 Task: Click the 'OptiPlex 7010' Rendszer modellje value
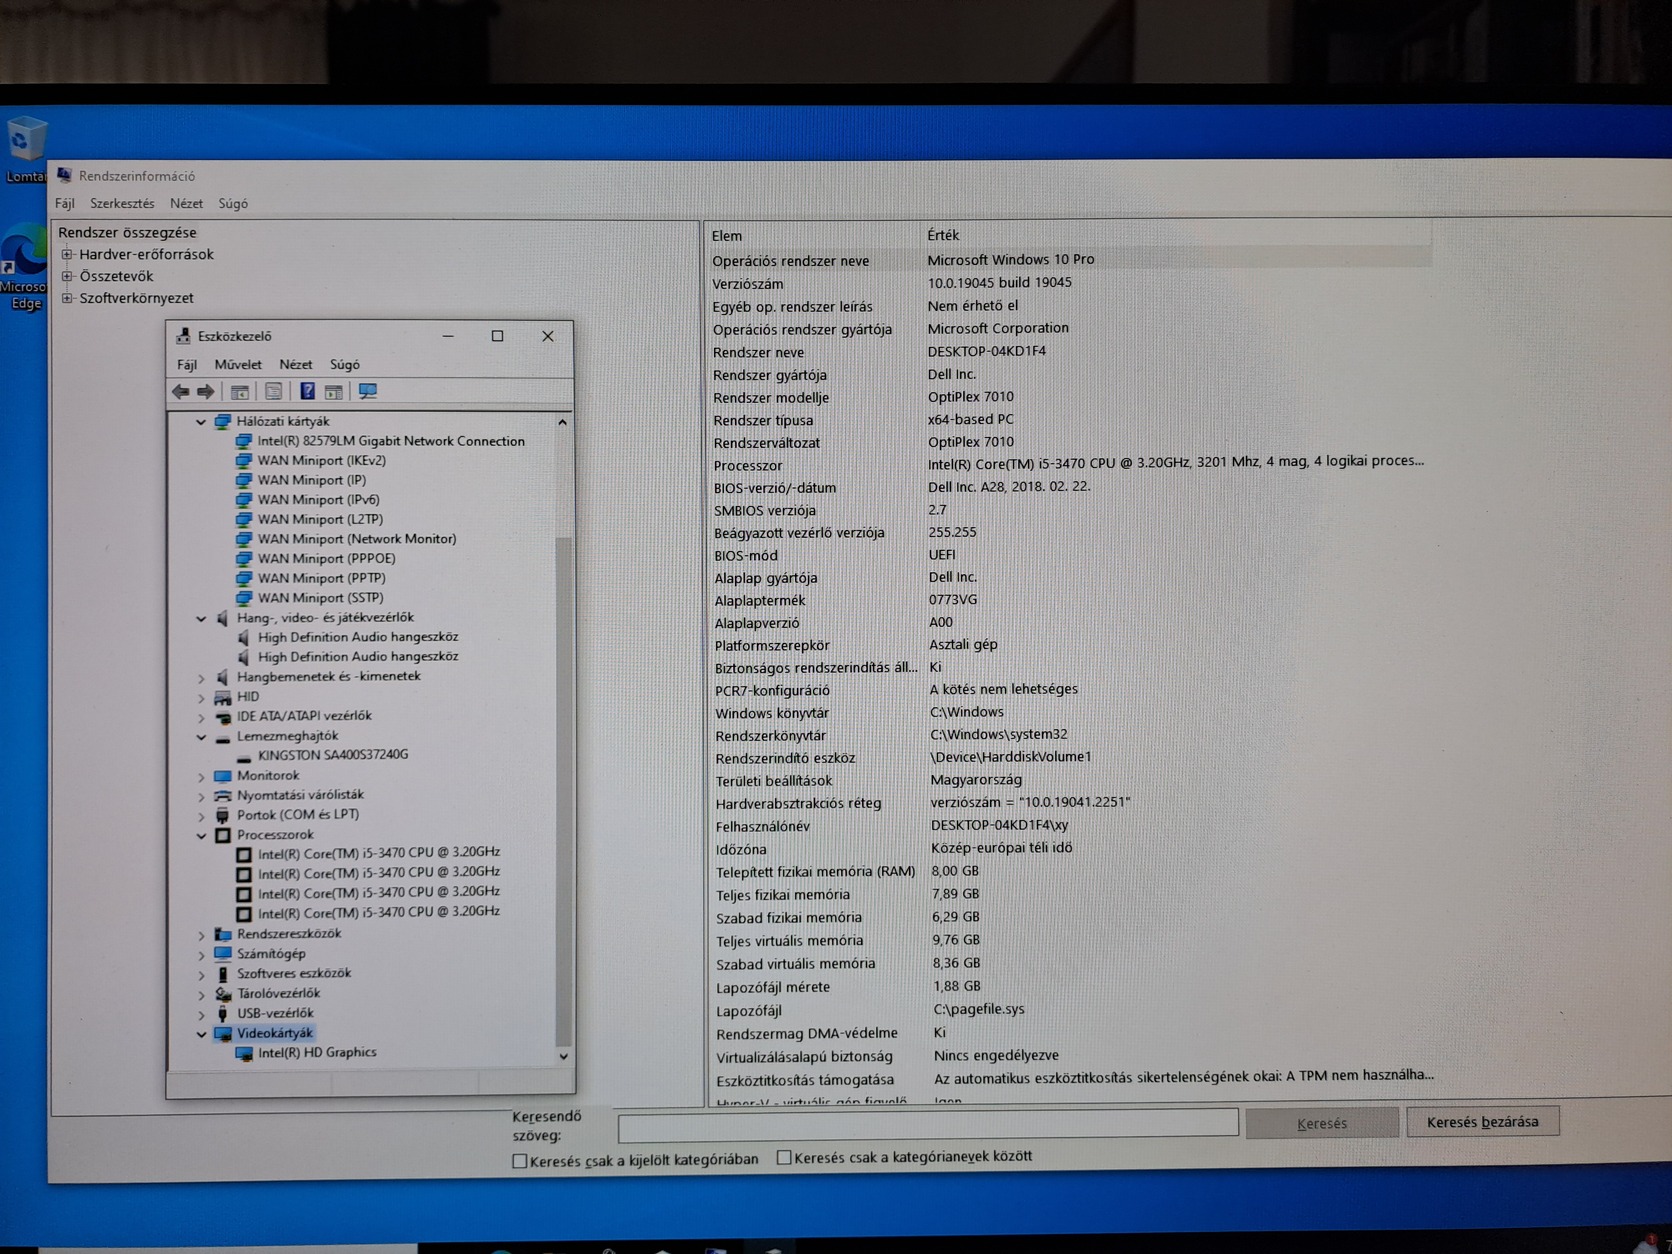(x=970, y=397)
